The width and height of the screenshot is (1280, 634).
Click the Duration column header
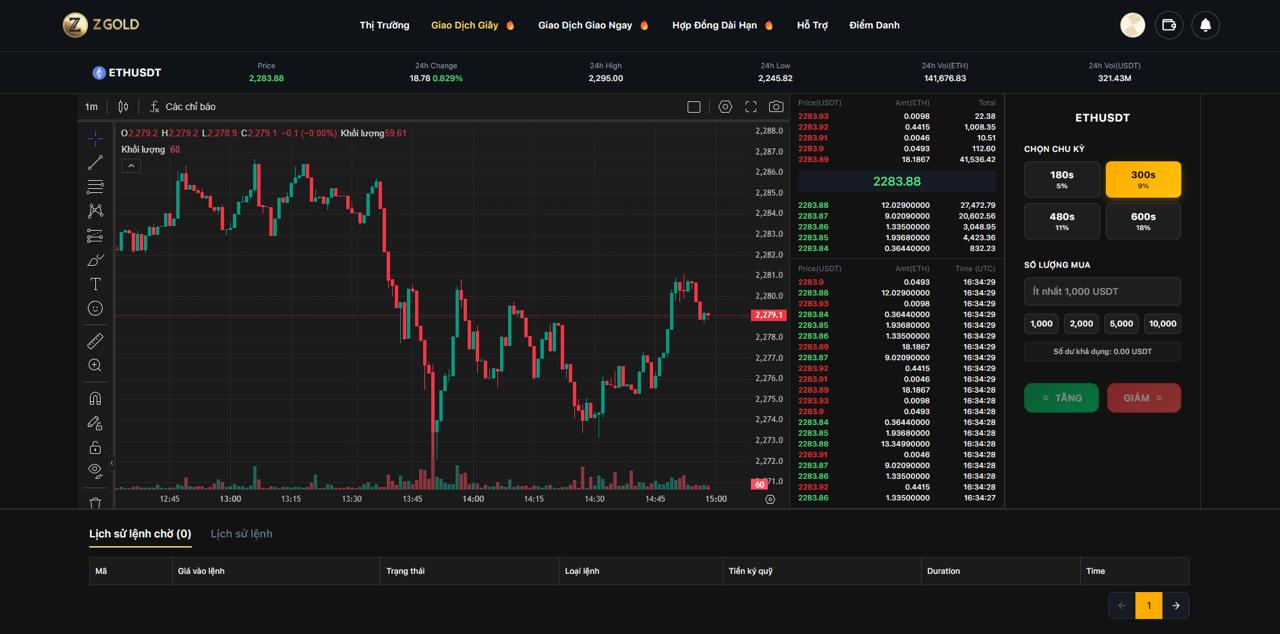pos(943,571)
